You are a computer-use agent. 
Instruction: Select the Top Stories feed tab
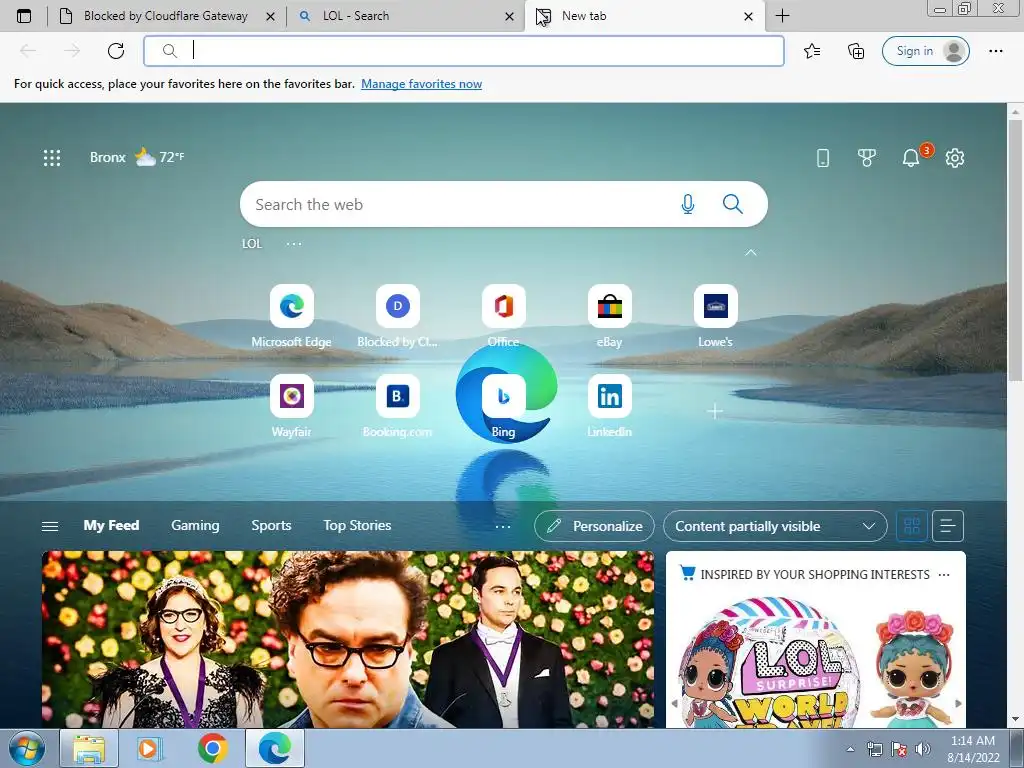357,526
